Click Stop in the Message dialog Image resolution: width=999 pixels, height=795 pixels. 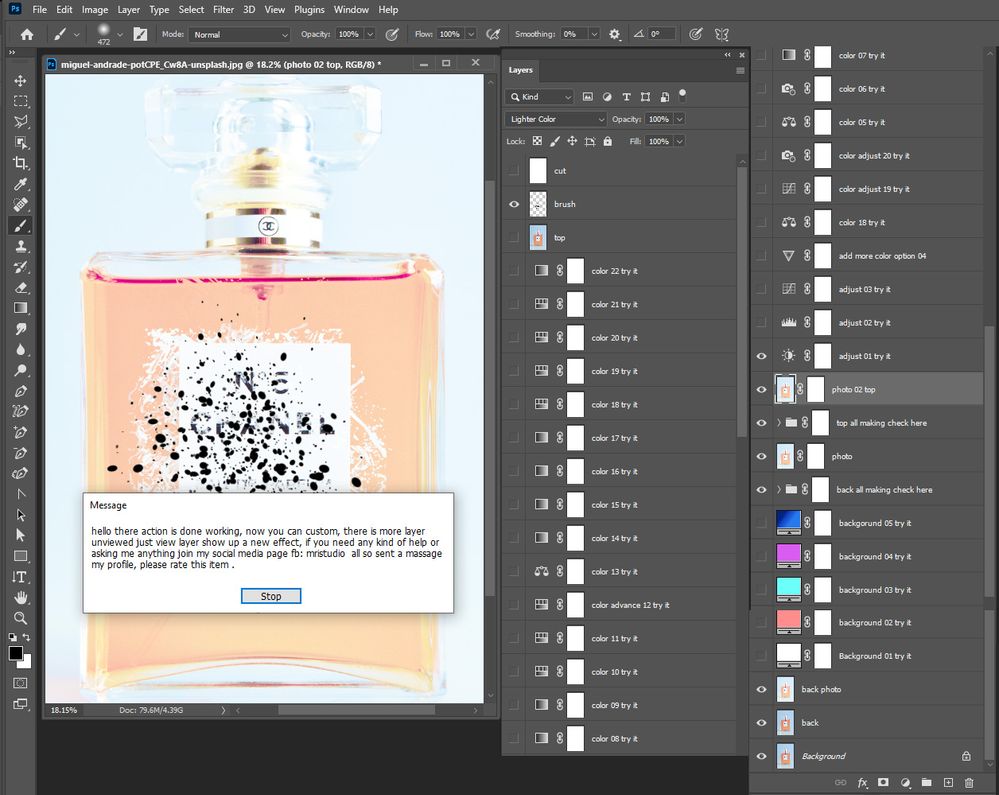pos(271,596)
